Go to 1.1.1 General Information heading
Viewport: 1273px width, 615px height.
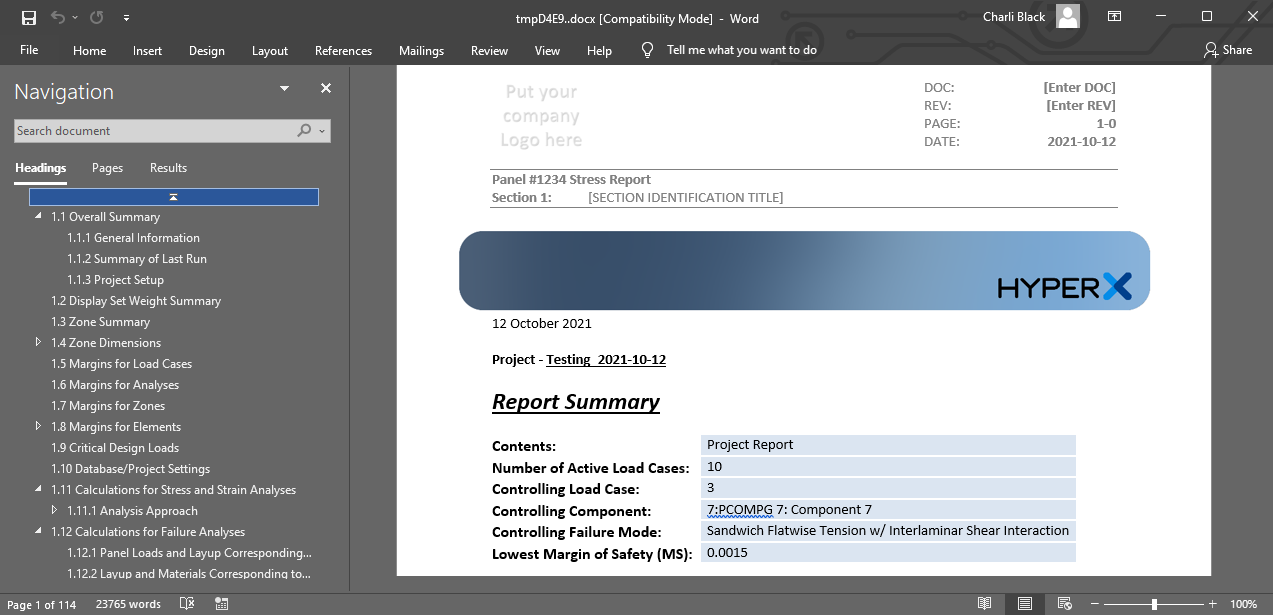click(133, 238)
